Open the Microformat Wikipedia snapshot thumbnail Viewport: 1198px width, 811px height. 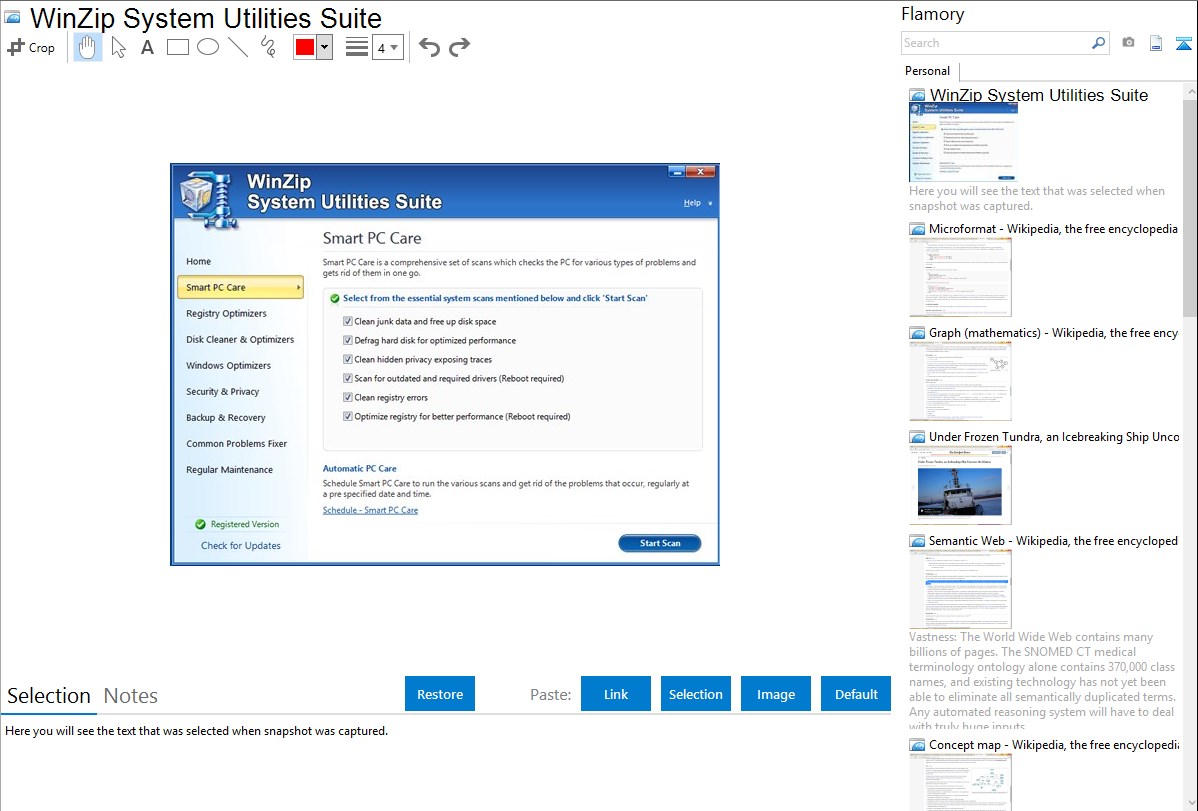point(960,277)
